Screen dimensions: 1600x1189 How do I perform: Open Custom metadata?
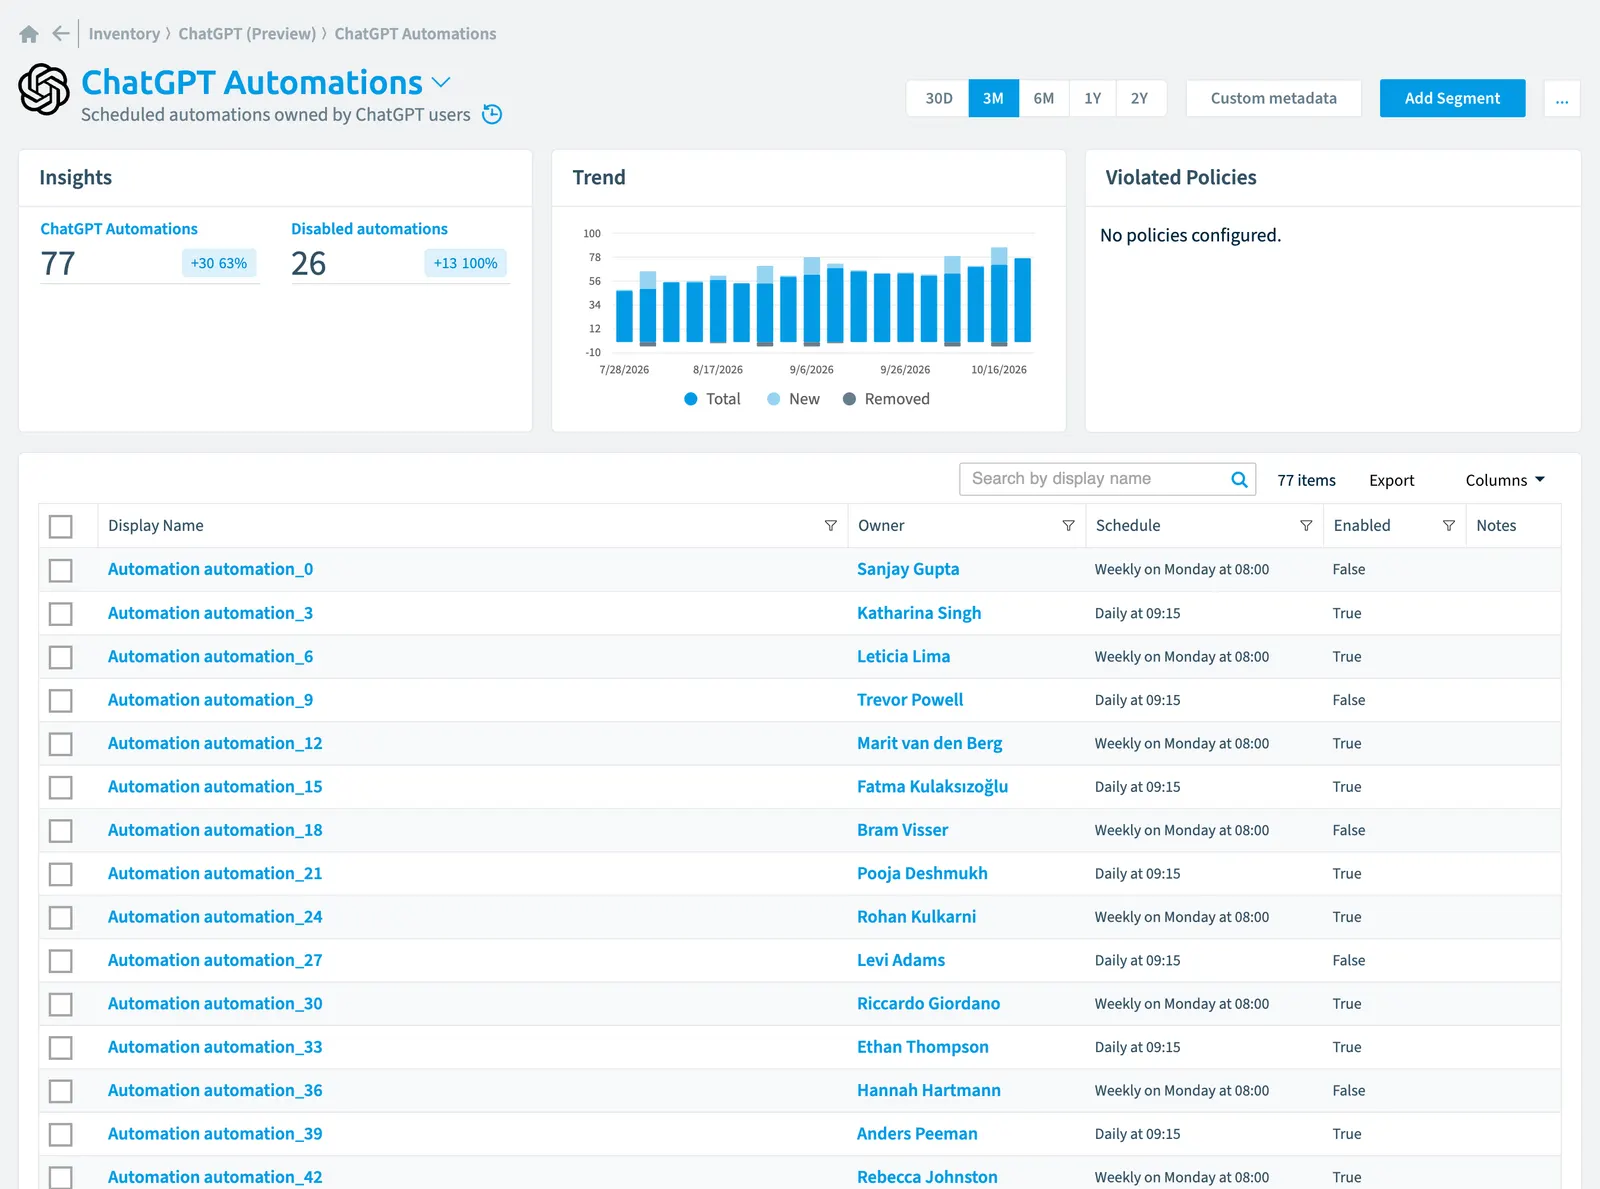click(x=1273, y=98)
